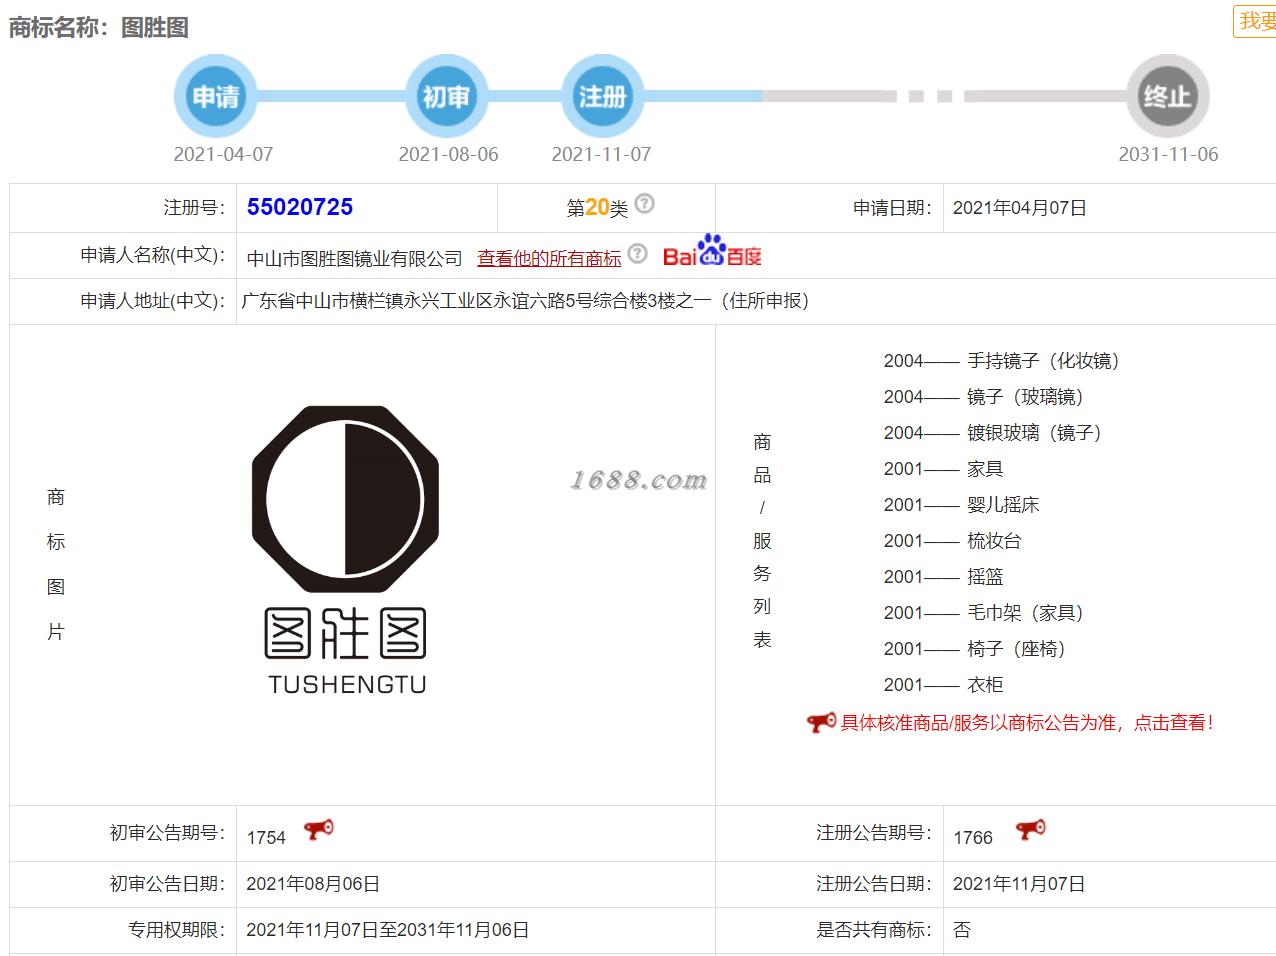Screen dimensions: 1276x956
Task: Click 第20类 class text
Action: pos(597,207)
